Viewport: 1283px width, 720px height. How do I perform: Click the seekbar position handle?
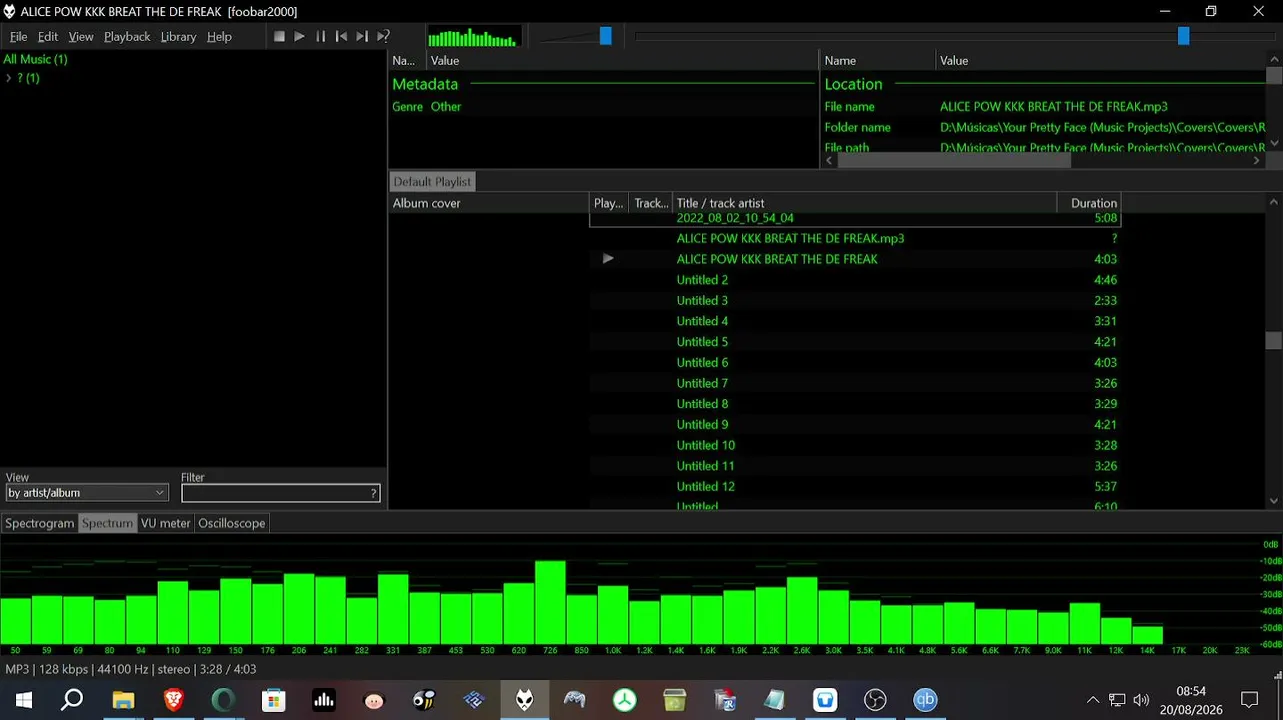pyautogui.click(x=1183, y=36)
